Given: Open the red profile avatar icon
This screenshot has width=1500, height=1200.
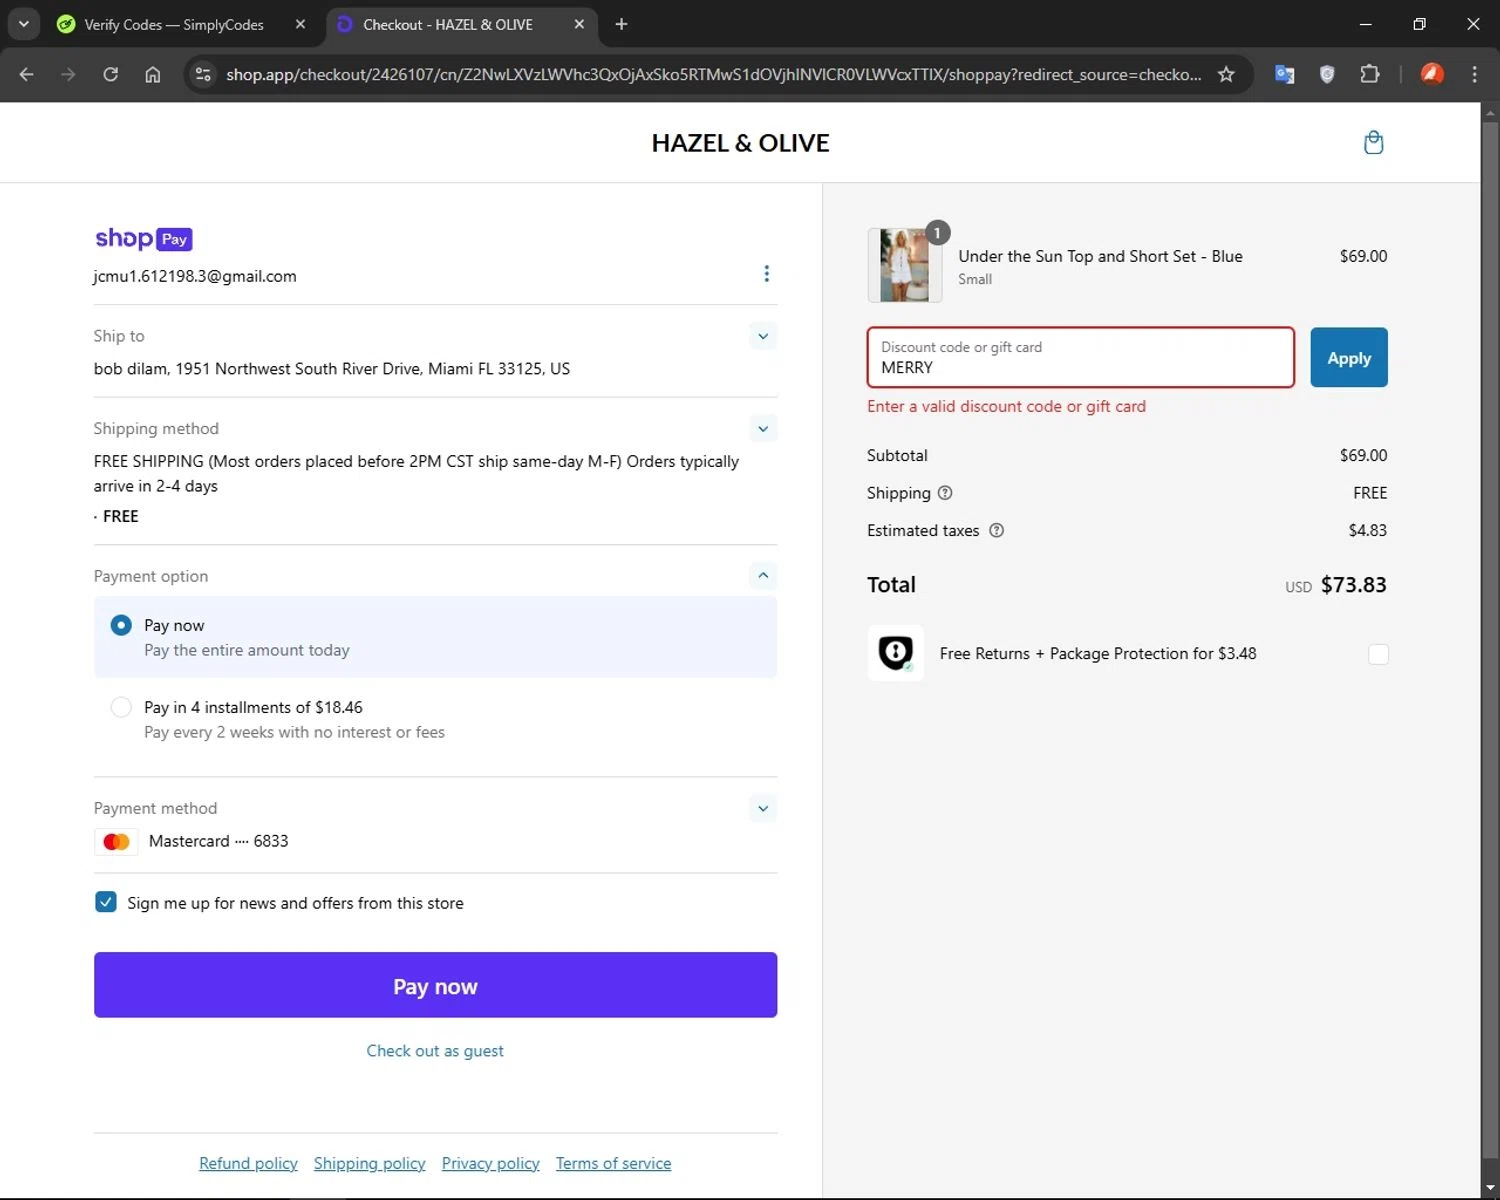Looking at the screenshot, I should [1432, 74].
